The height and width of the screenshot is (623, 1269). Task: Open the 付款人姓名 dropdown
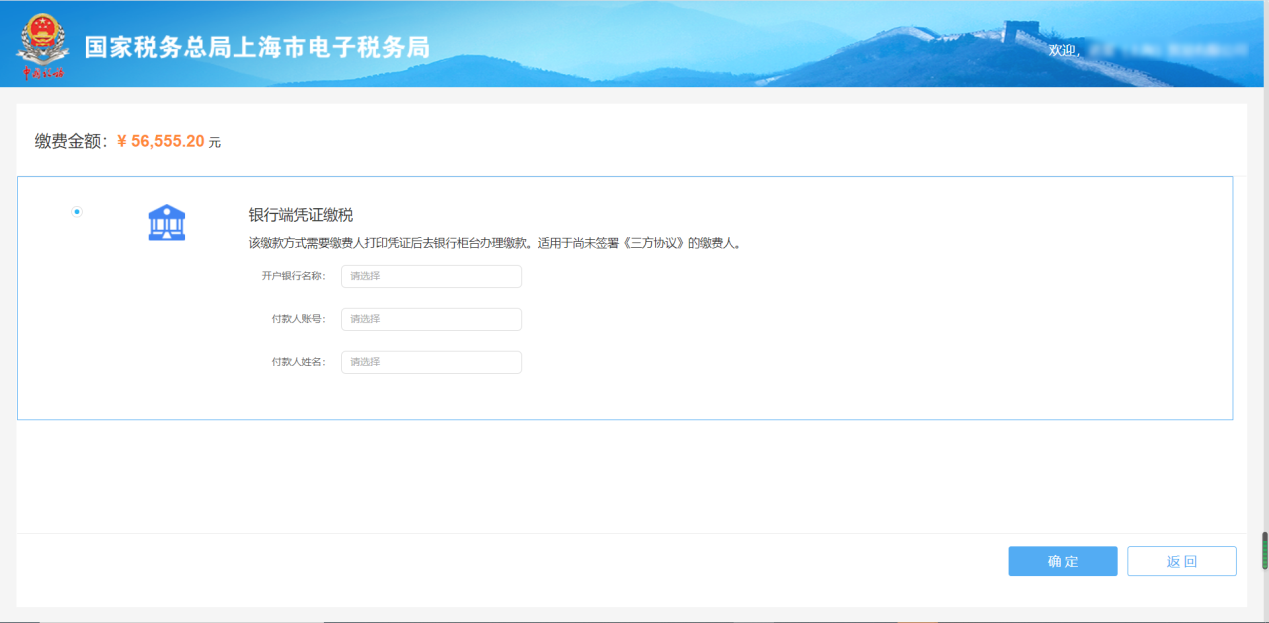click(431, 362)
